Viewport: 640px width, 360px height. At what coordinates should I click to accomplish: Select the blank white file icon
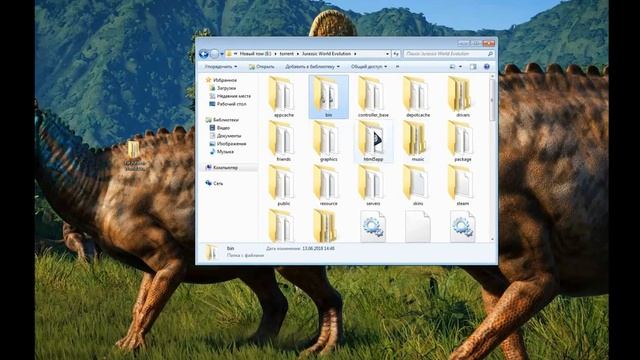pos(418,226)
